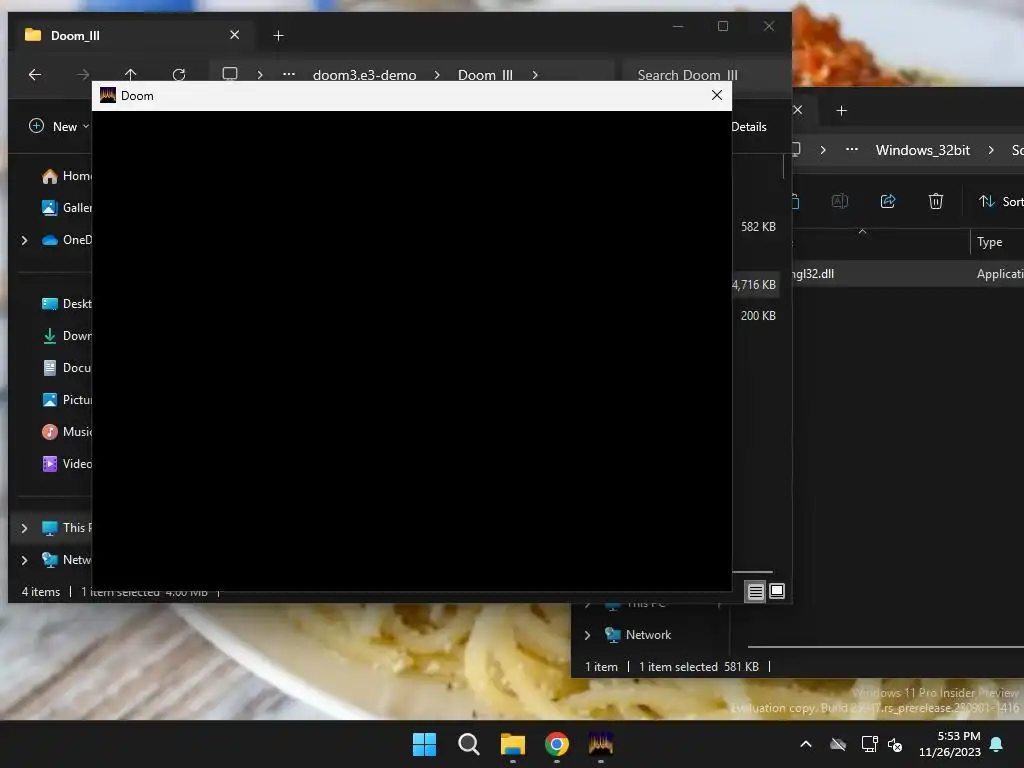Switch to Doom from the taskbar

601,744
